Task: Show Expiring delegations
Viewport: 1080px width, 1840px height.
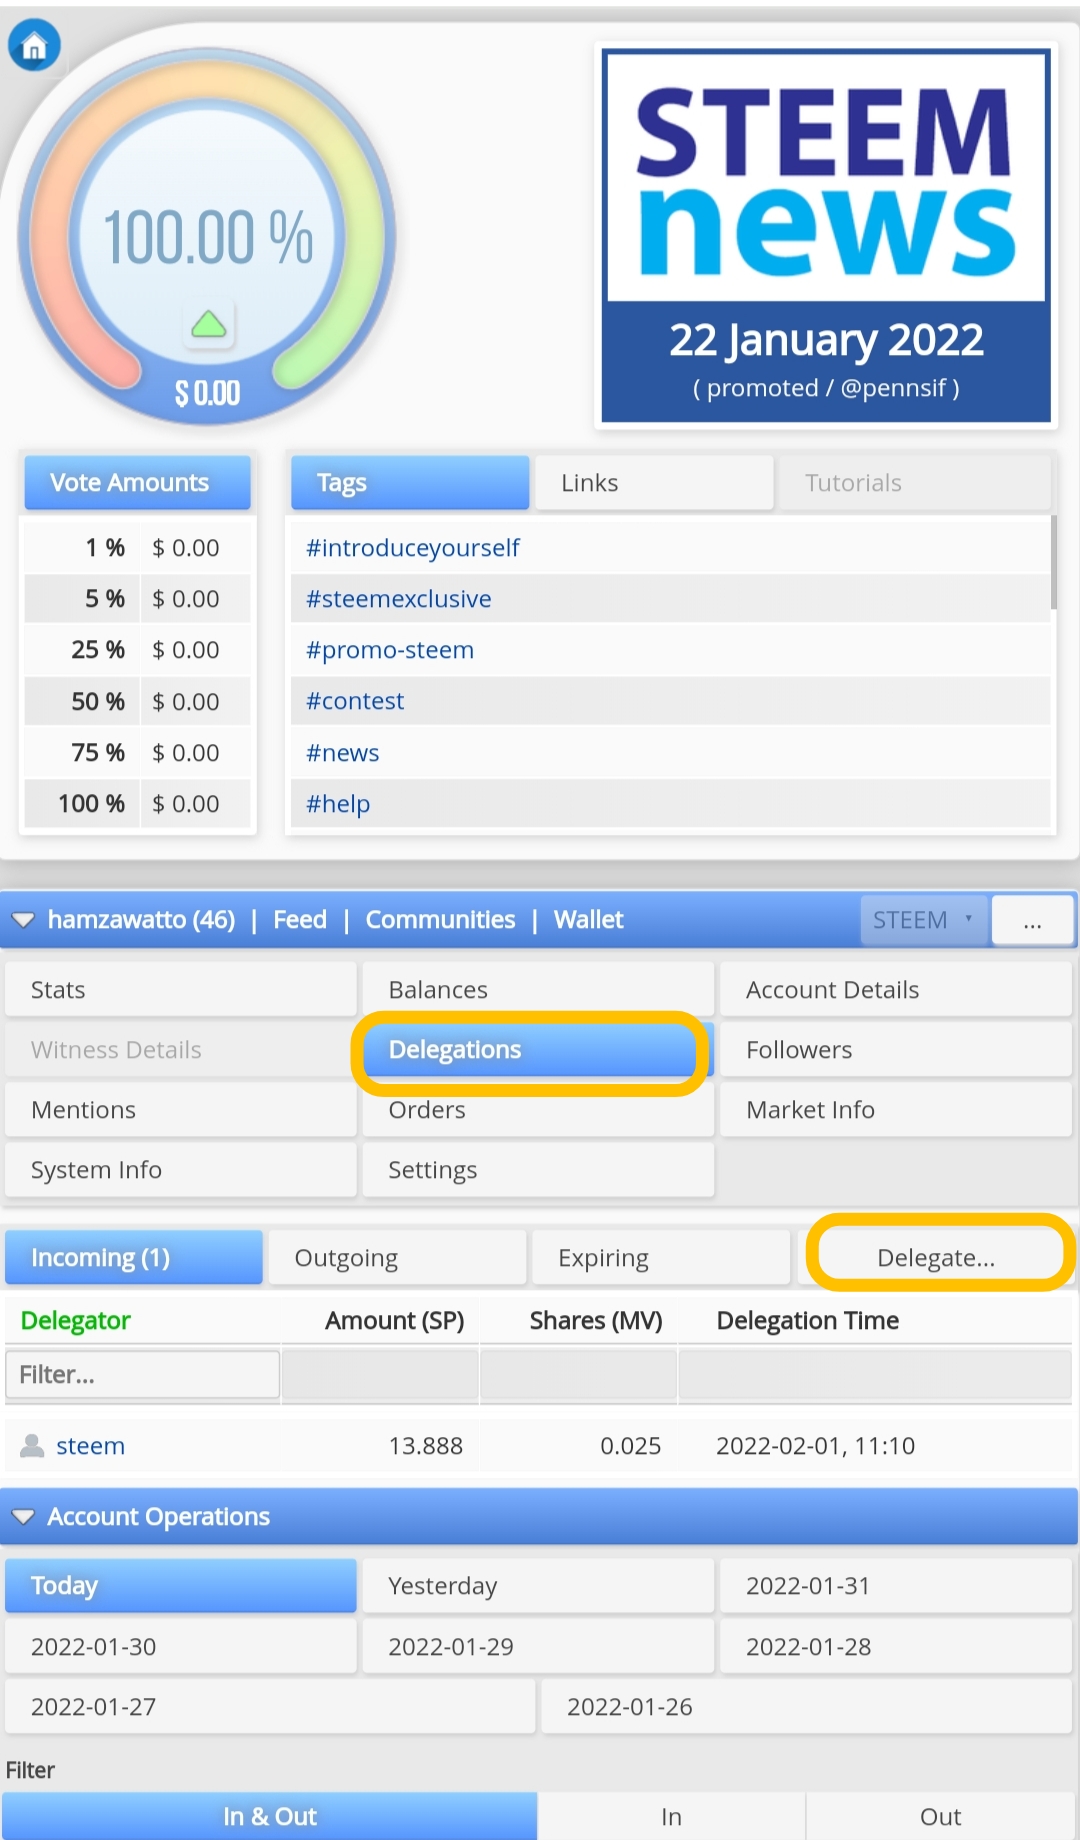Action: click(661, 1258)
